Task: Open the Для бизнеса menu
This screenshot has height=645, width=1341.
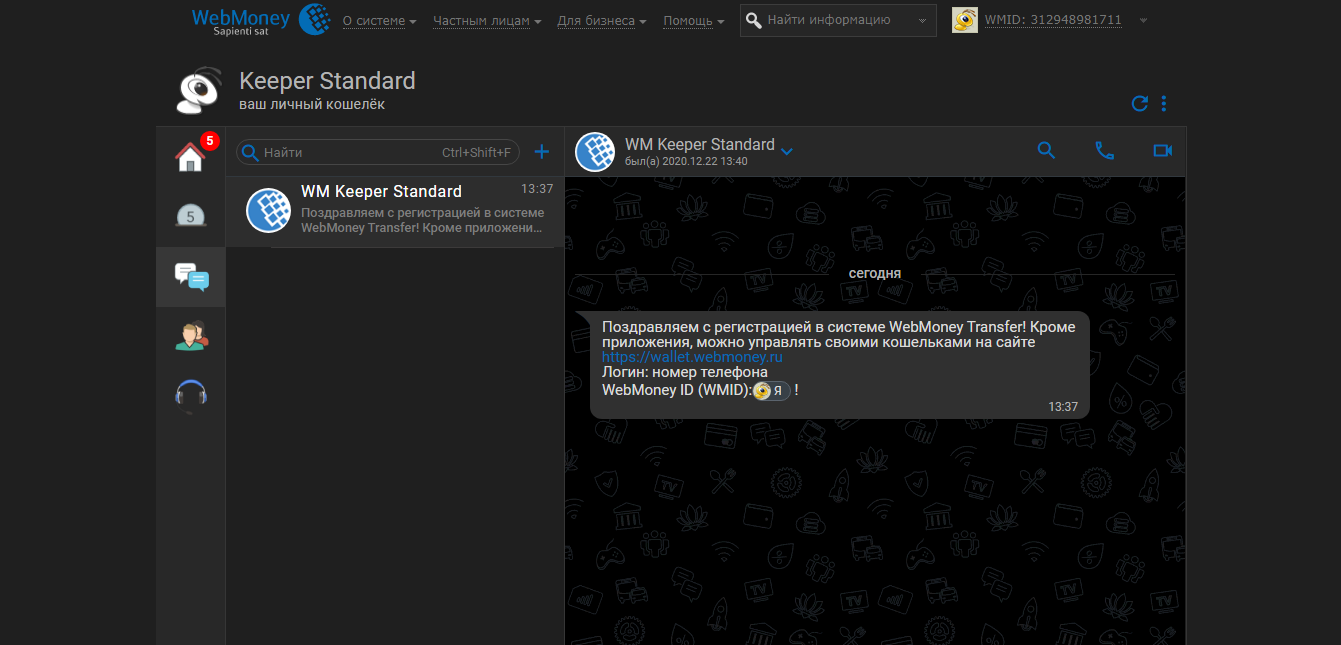Action: pyautogui.click(x=601, y=20)
